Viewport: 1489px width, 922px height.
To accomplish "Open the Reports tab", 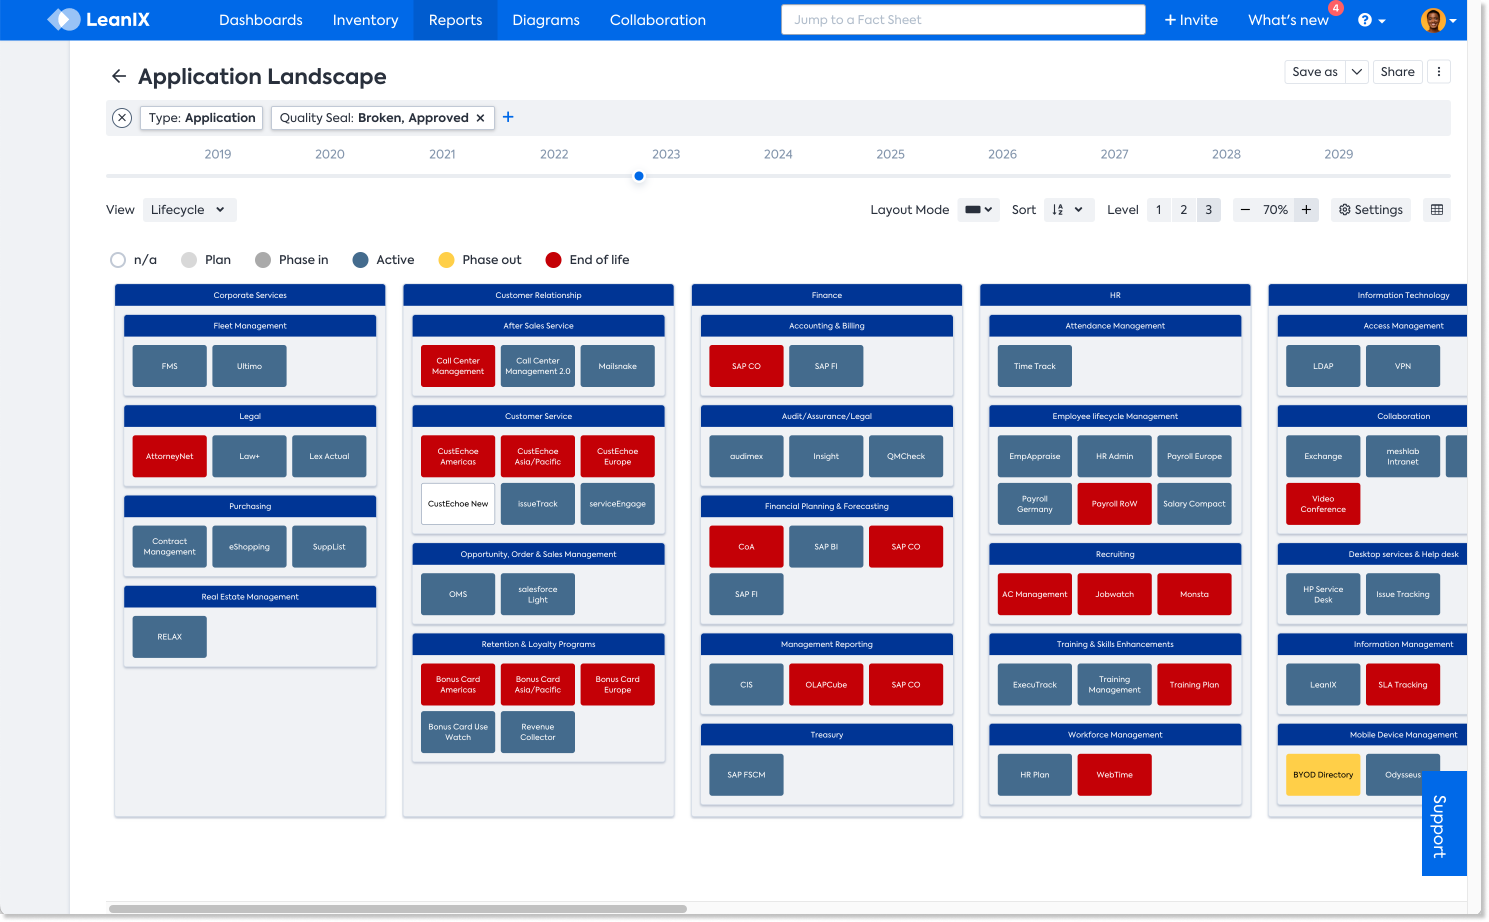I will (455, 20).
